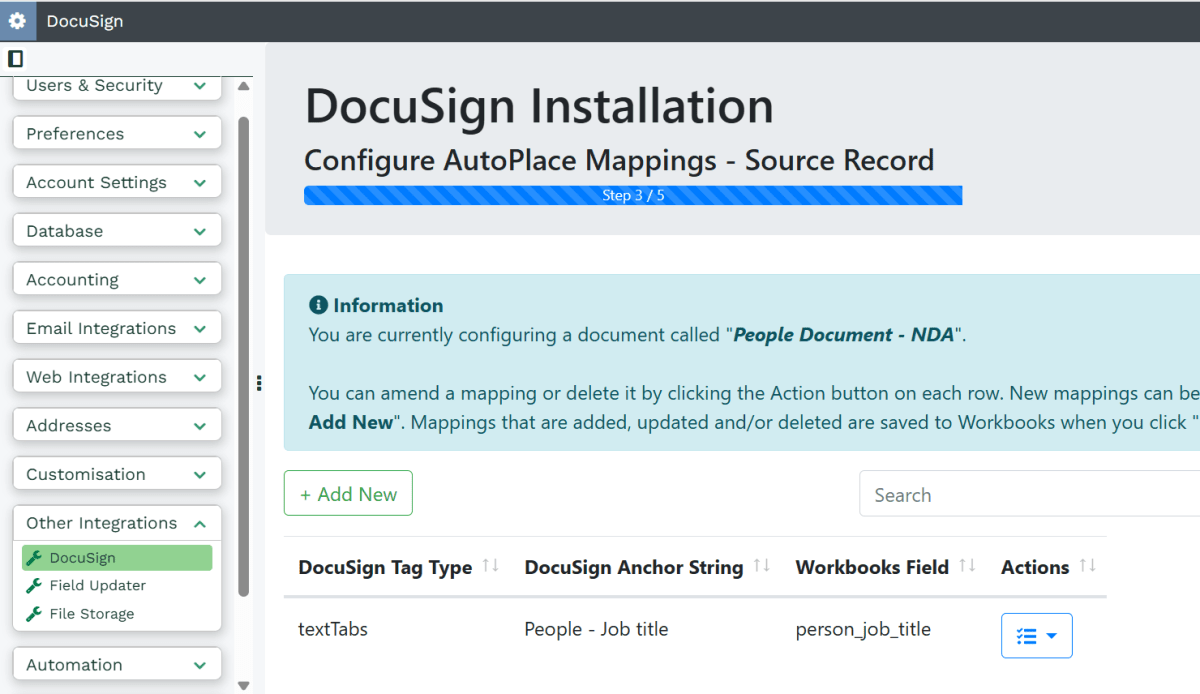Expand the Customisation section
The width and height of the screenshot is (1200, 694).
(x=117, y=474)
